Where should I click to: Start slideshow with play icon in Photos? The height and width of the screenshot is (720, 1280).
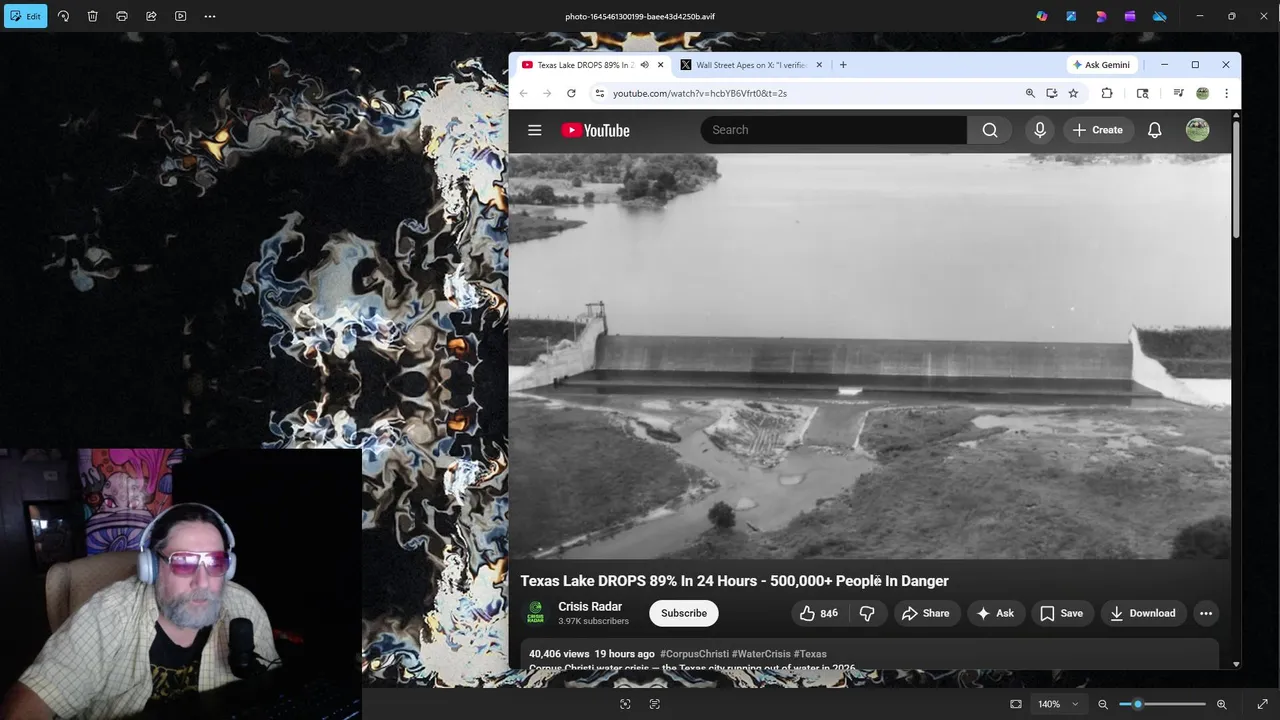(x=181, y=16)
